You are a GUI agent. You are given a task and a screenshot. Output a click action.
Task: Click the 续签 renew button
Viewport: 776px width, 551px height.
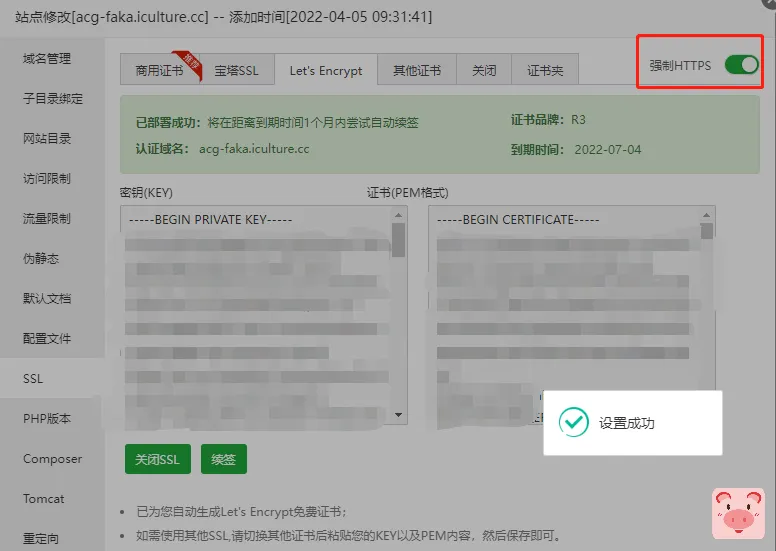pyautogui.click(x=223, y=459)
